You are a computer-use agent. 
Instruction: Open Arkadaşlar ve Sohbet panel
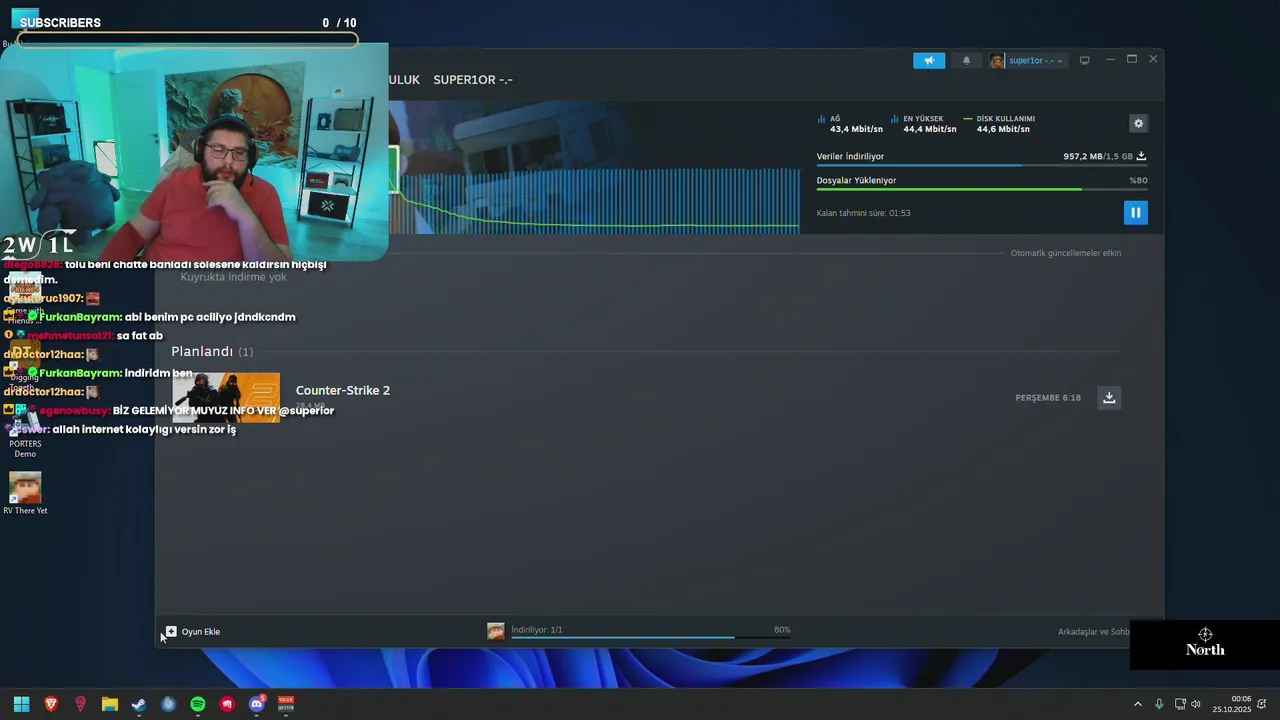[x=1093, y=632]
